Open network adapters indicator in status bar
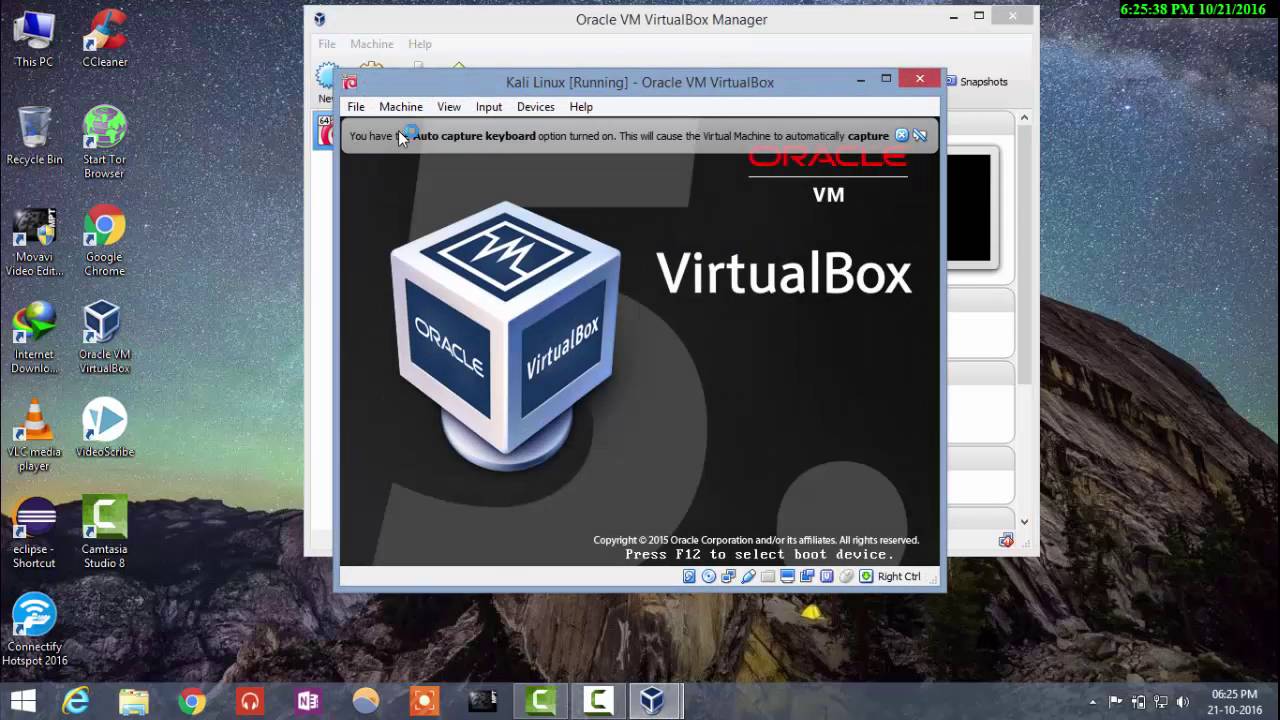Viewport: 1280px width, 720px height. pyautogui.click(x=728, y=576)
